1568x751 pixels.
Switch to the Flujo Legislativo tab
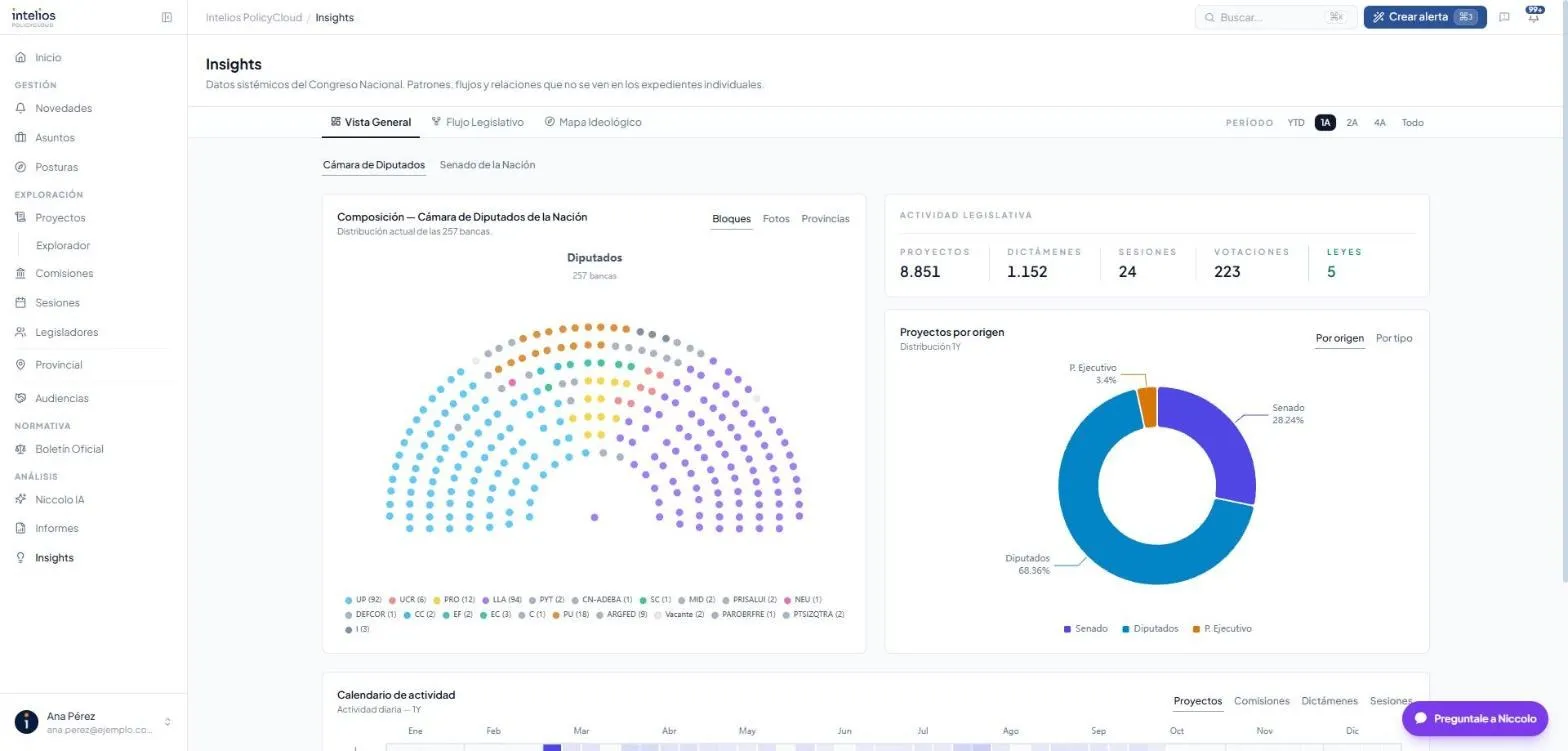tap(477, 122)
